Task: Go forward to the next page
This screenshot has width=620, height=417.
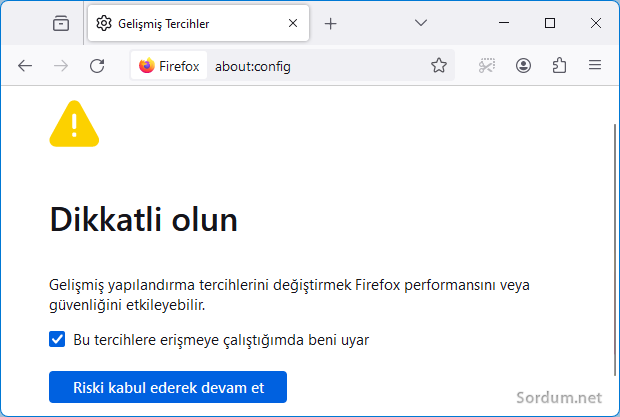Action: 61,66
